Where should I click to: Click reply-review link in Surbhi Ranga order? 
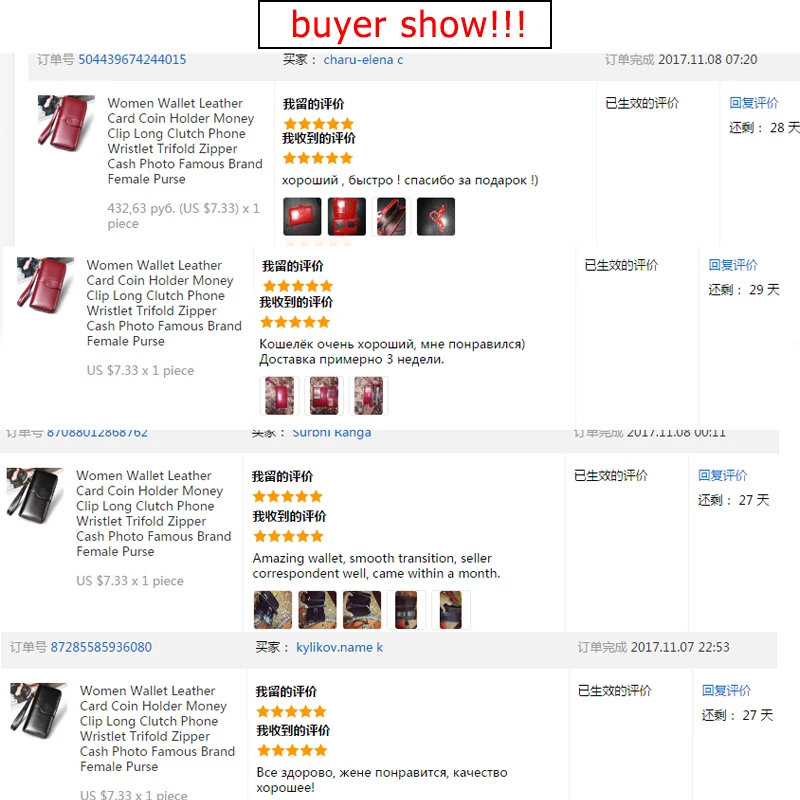point(722,476)
